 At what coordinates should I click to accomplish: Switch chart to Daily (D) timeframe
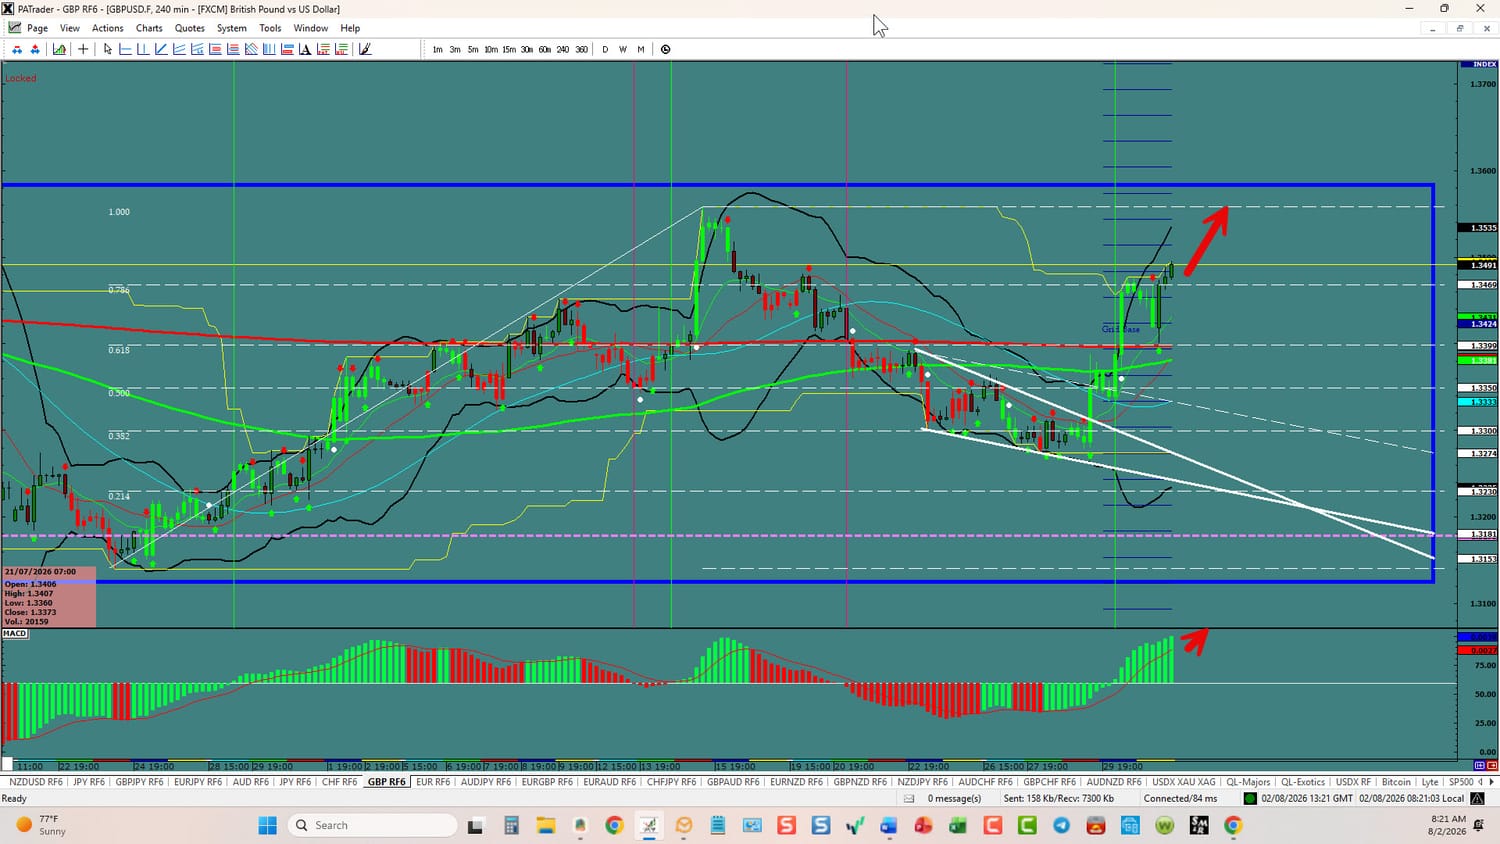[x=605, y=49]
